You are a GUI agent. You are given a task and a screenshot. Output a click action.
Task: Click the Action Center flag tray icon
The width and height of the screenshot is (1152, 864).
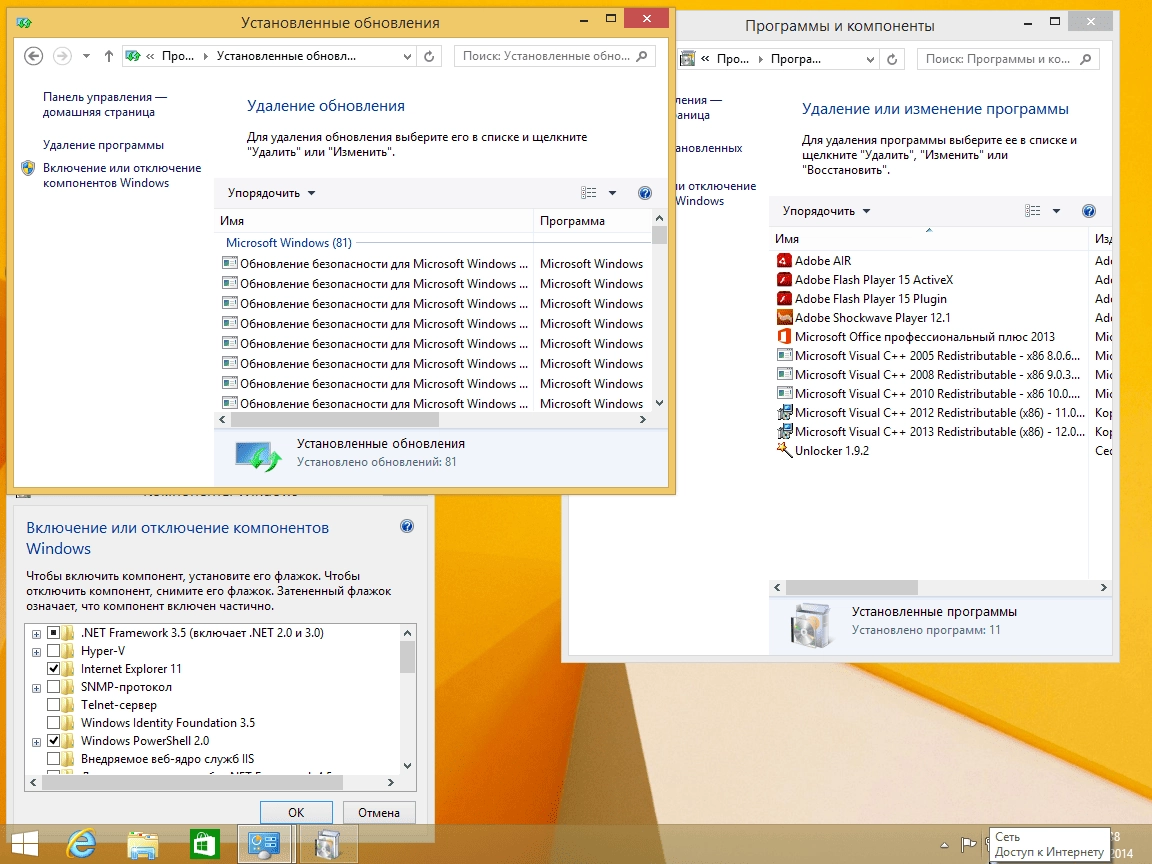[x=968, y=845]
